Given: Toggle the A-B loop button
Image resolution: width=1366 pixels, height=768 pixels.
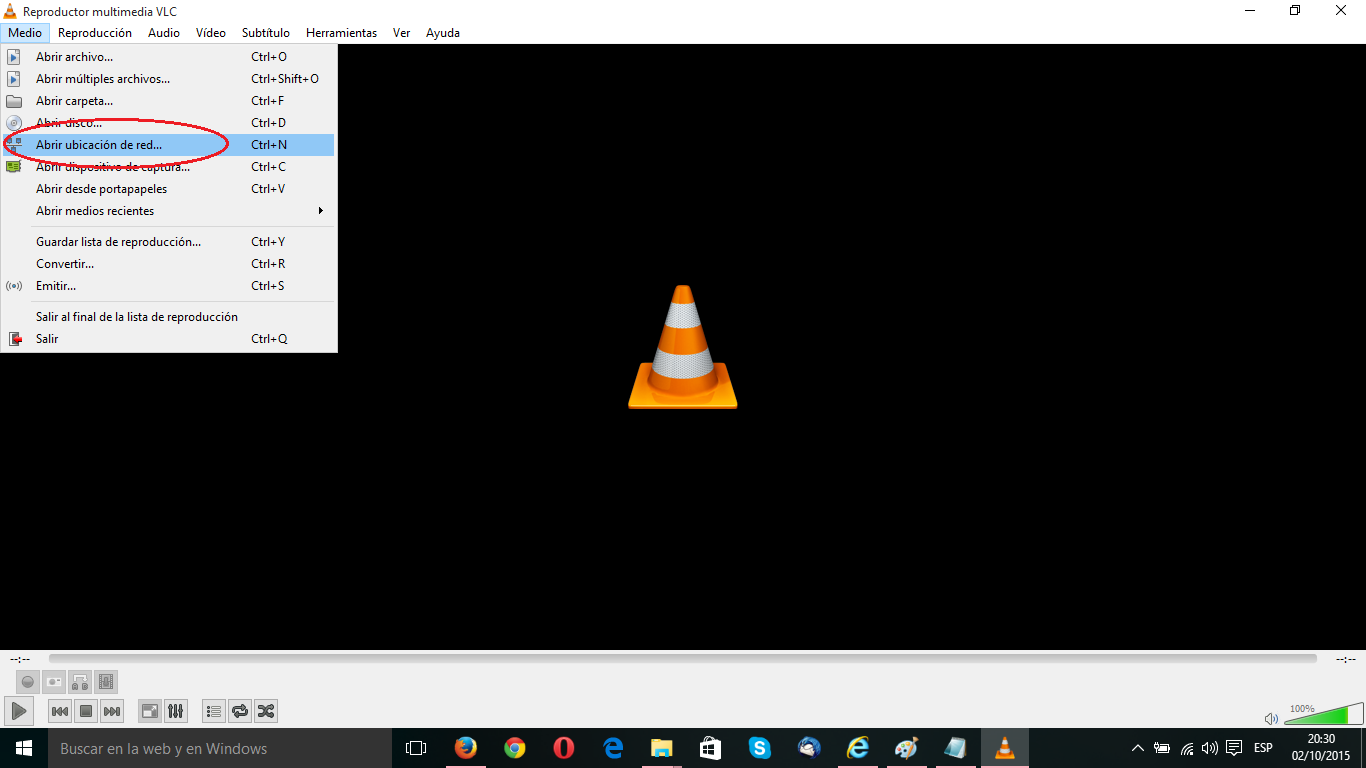Looking at the screenshot, I should click(x=80, y=682).
